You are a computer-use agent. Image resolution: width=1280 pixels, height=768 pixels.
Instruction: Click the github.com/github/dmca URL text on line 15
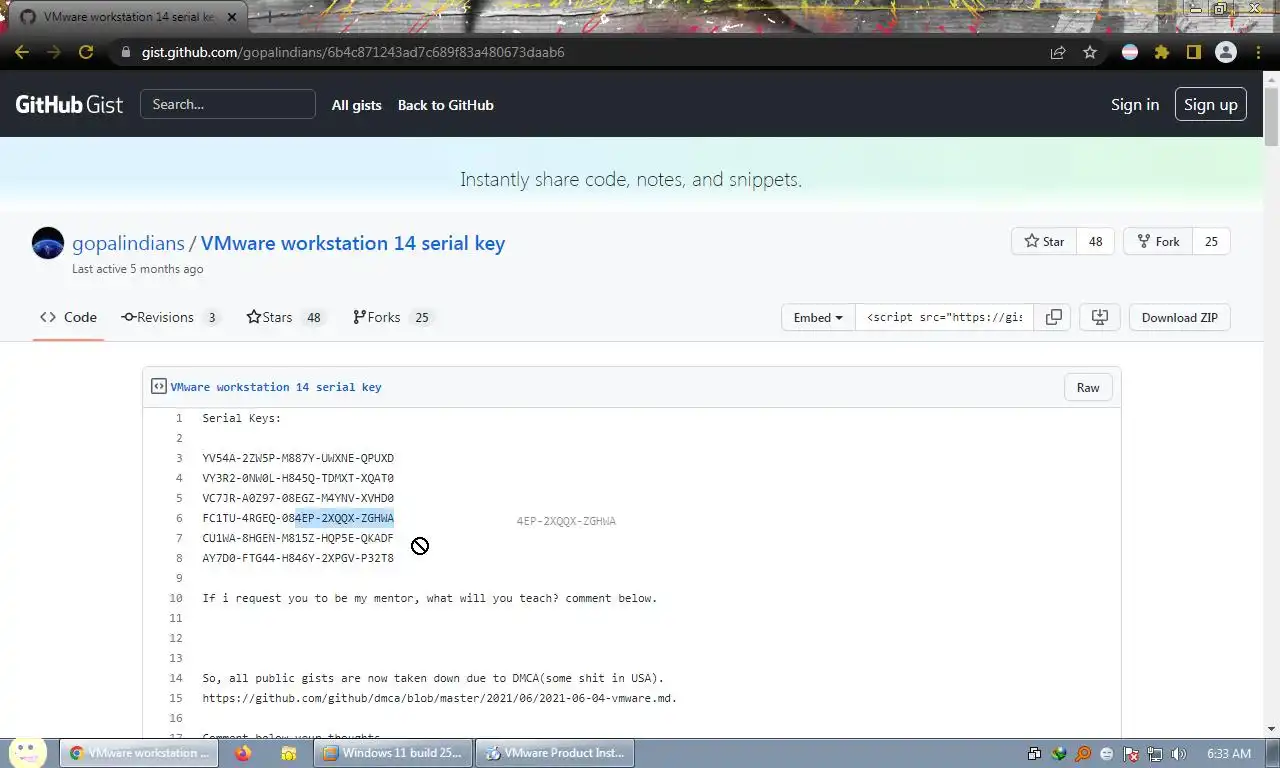440,698
